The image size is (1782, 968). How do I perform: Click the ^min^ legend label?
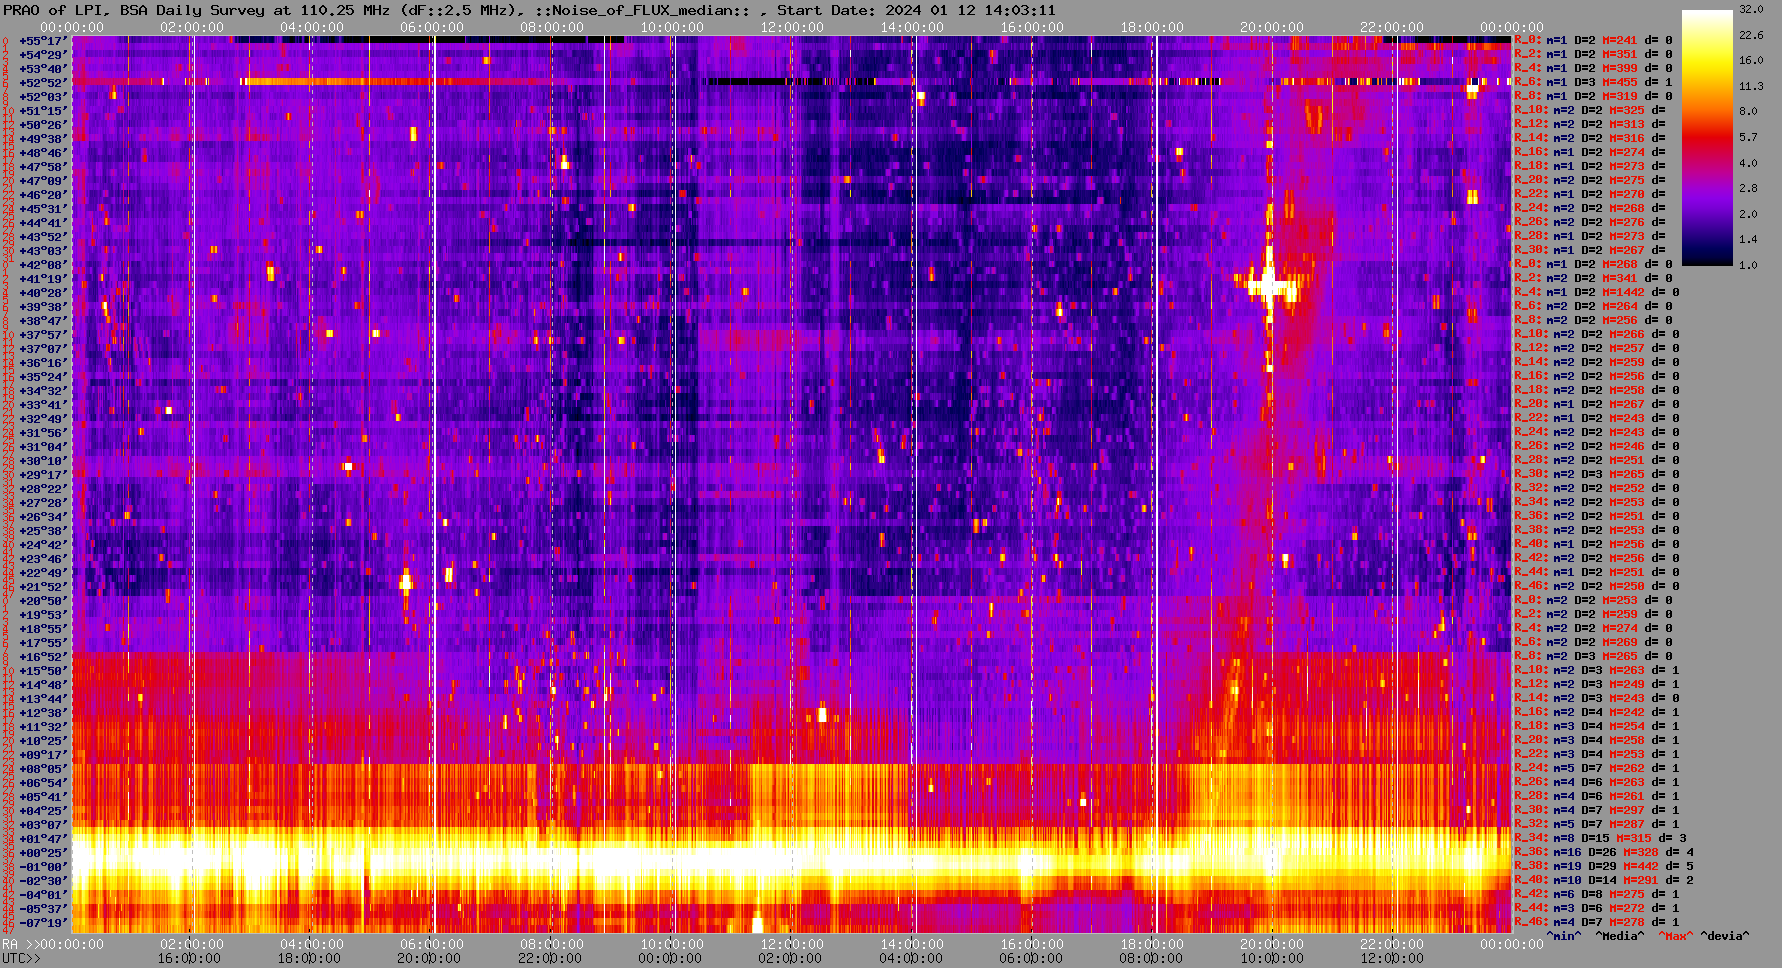[x=1564, y=936]
